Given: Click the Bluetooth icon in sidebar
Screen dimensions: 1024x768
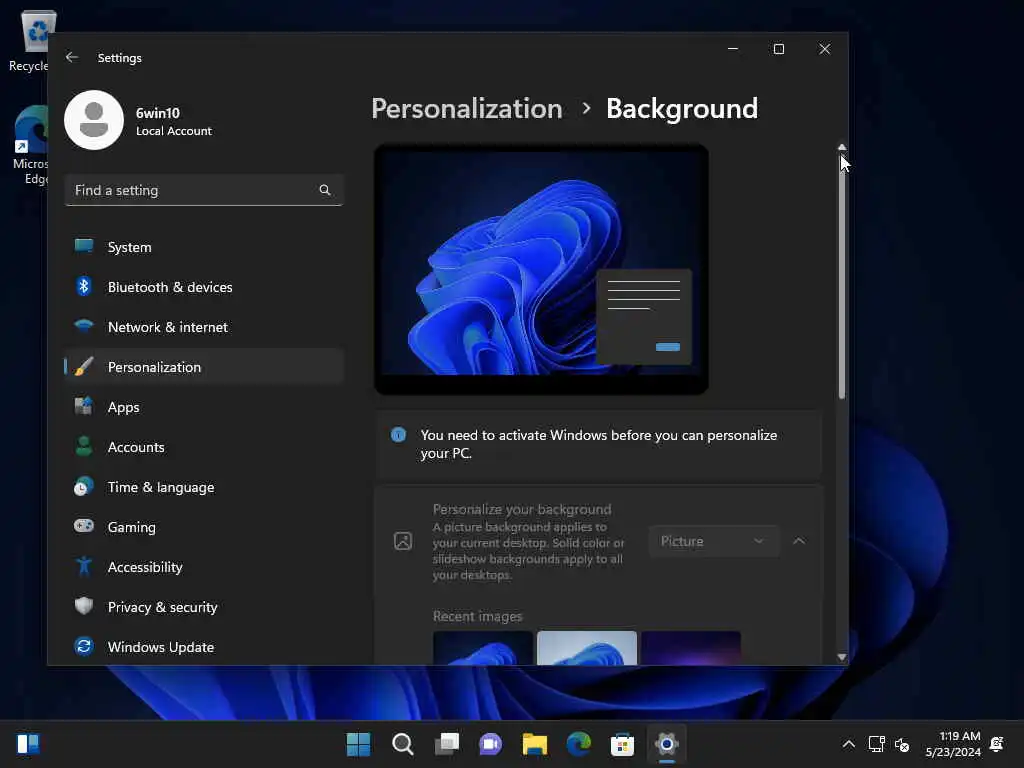Looking at the screenshot, I should click(84, 286).
